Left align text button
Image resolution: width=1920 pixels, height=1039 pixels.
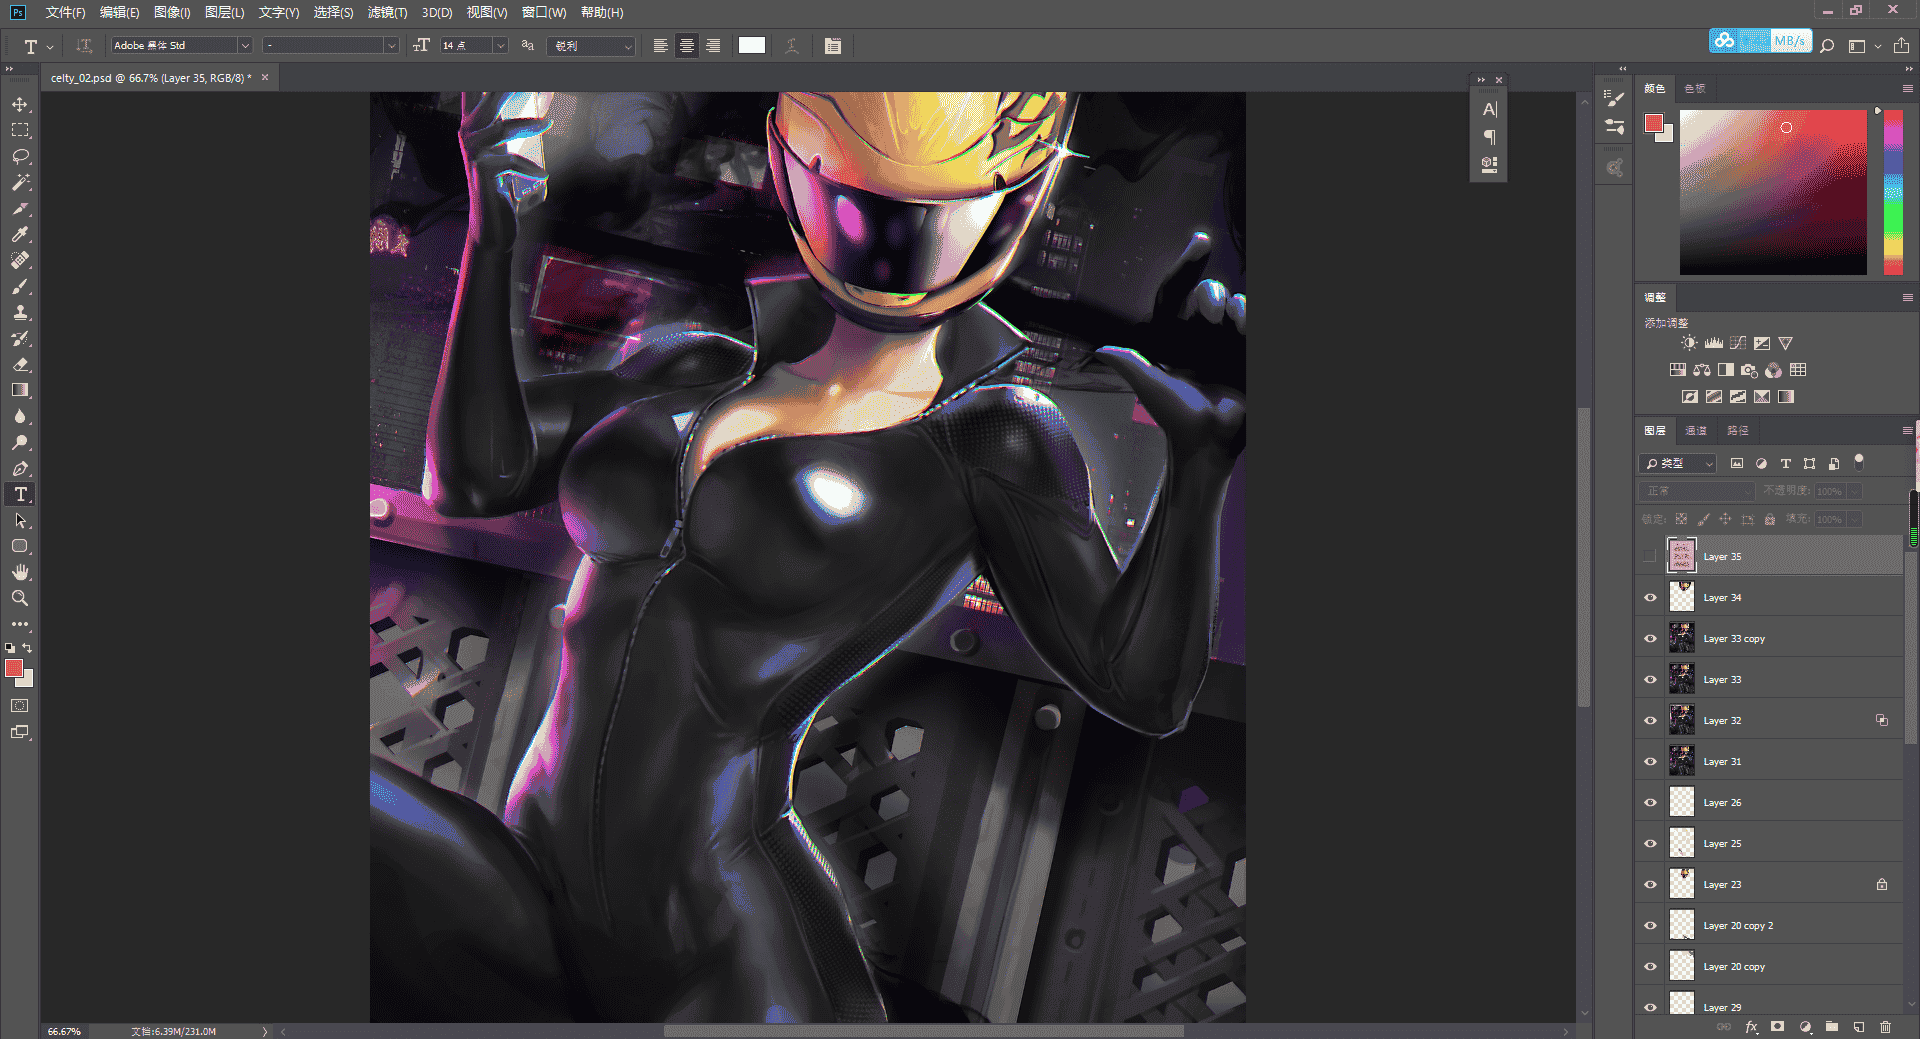click(x=661, y=46)
